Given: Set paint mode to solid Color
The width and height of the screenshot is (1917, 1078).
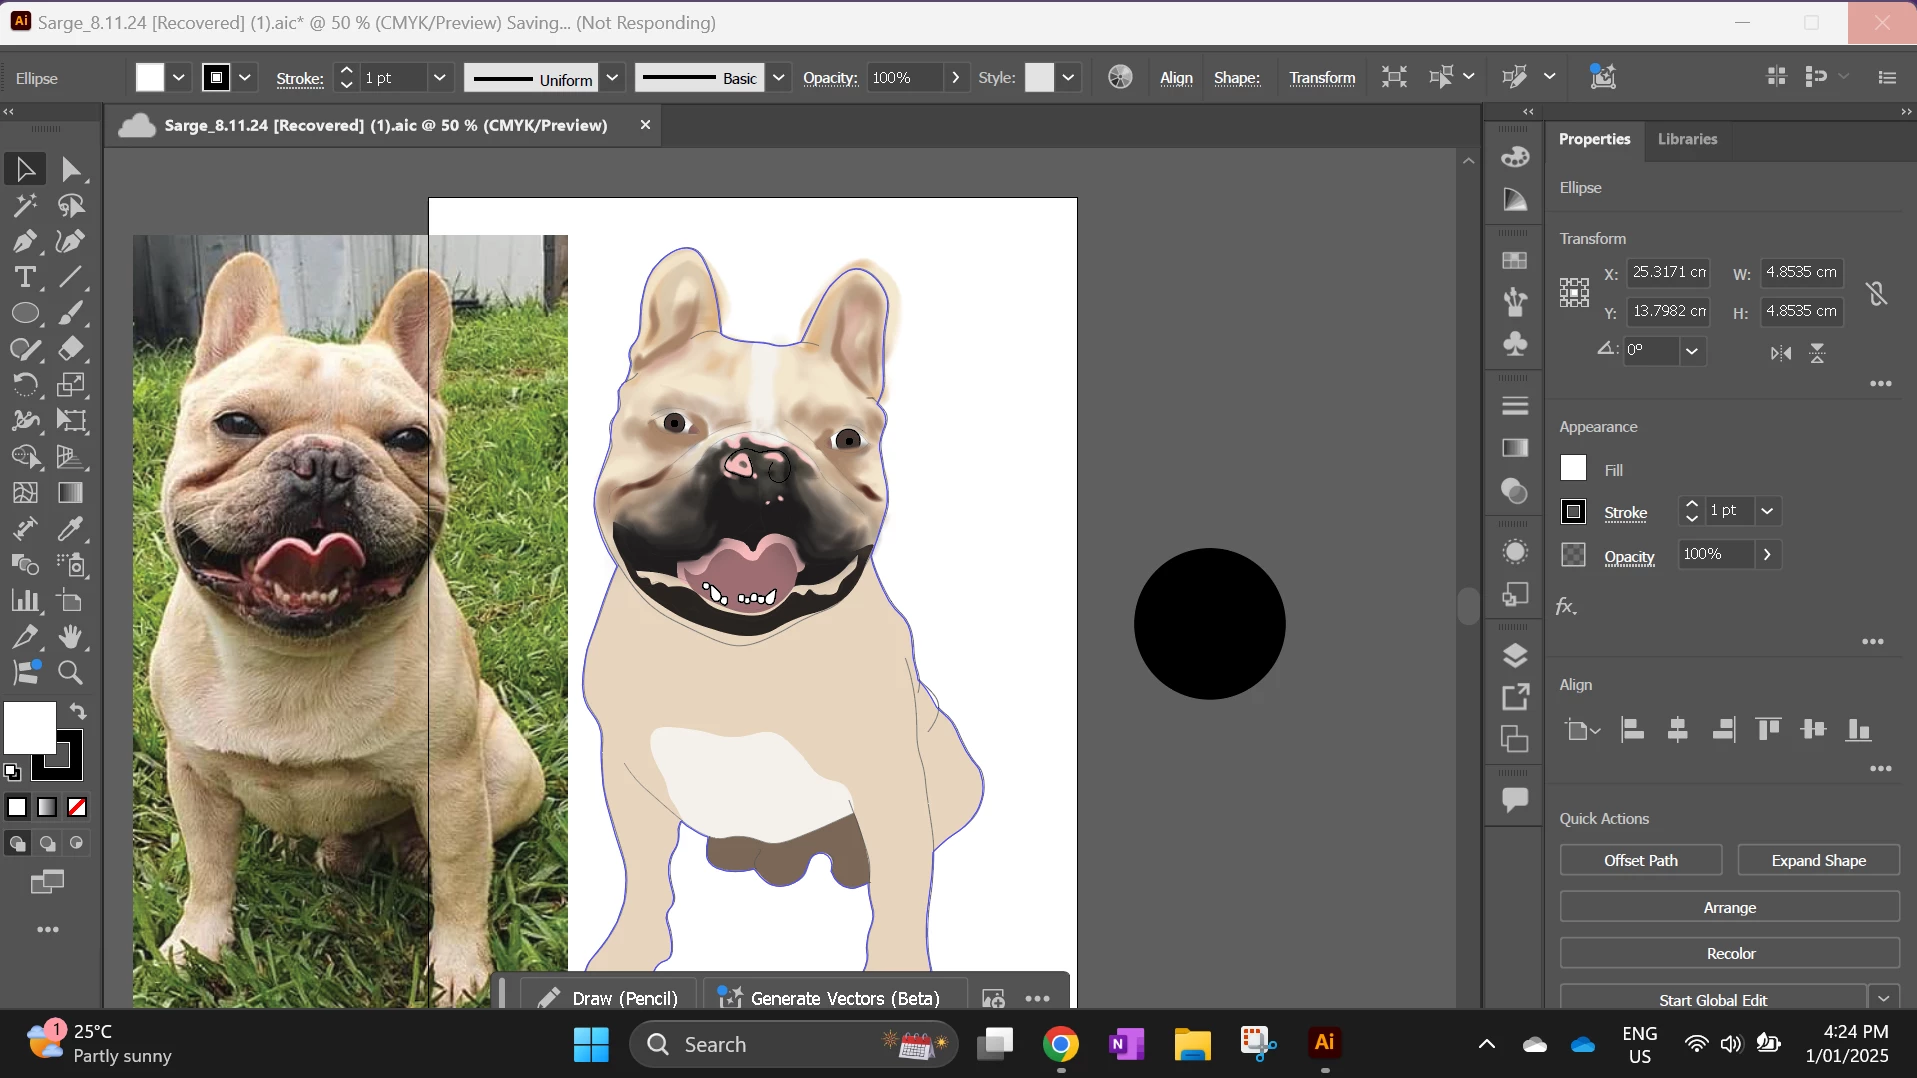Looking at the screenshot, I should (17, 808).
